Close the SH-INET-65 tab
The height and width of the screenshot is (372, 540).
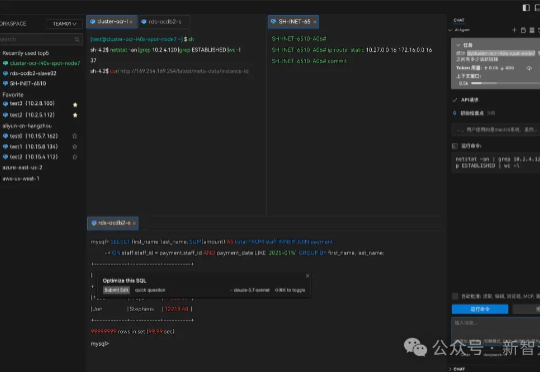tap(314, 22)
